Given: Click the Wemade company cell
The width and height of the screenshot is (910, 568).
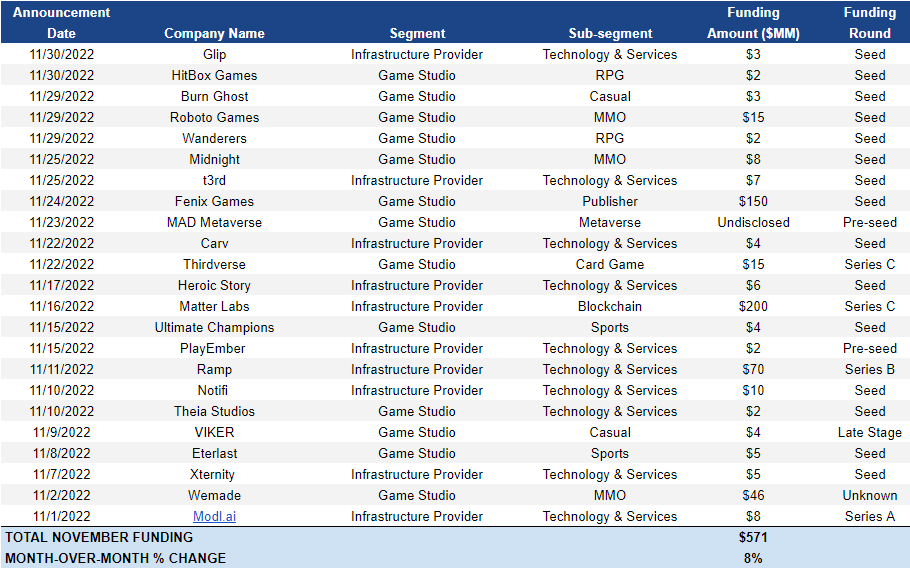Looking at the screenshot, I should point(214,495).
